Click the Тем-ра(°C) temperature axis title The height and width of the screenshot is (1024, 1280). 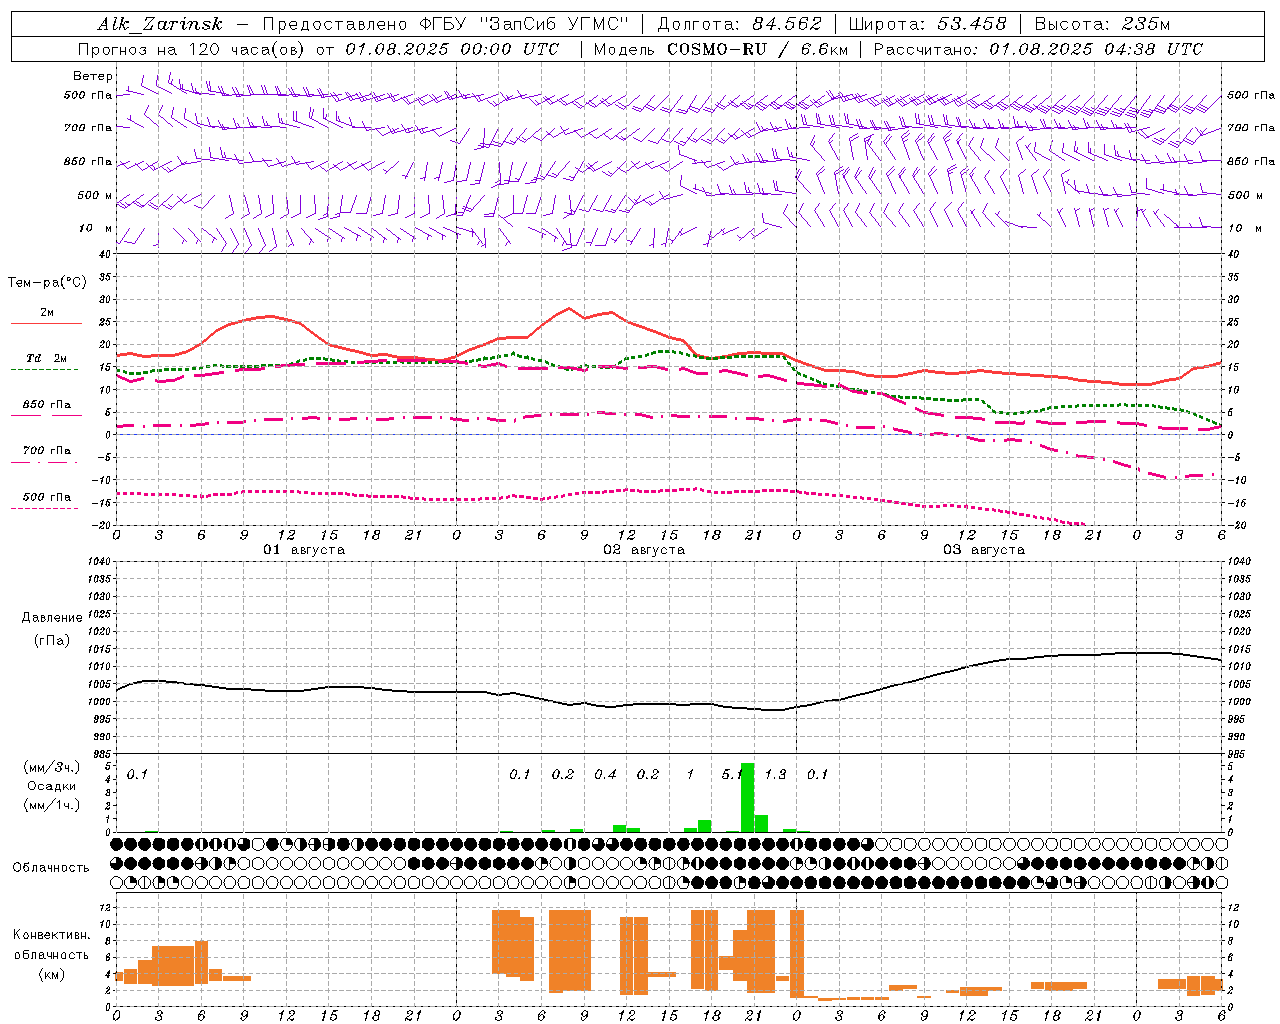tap(47, 283)
